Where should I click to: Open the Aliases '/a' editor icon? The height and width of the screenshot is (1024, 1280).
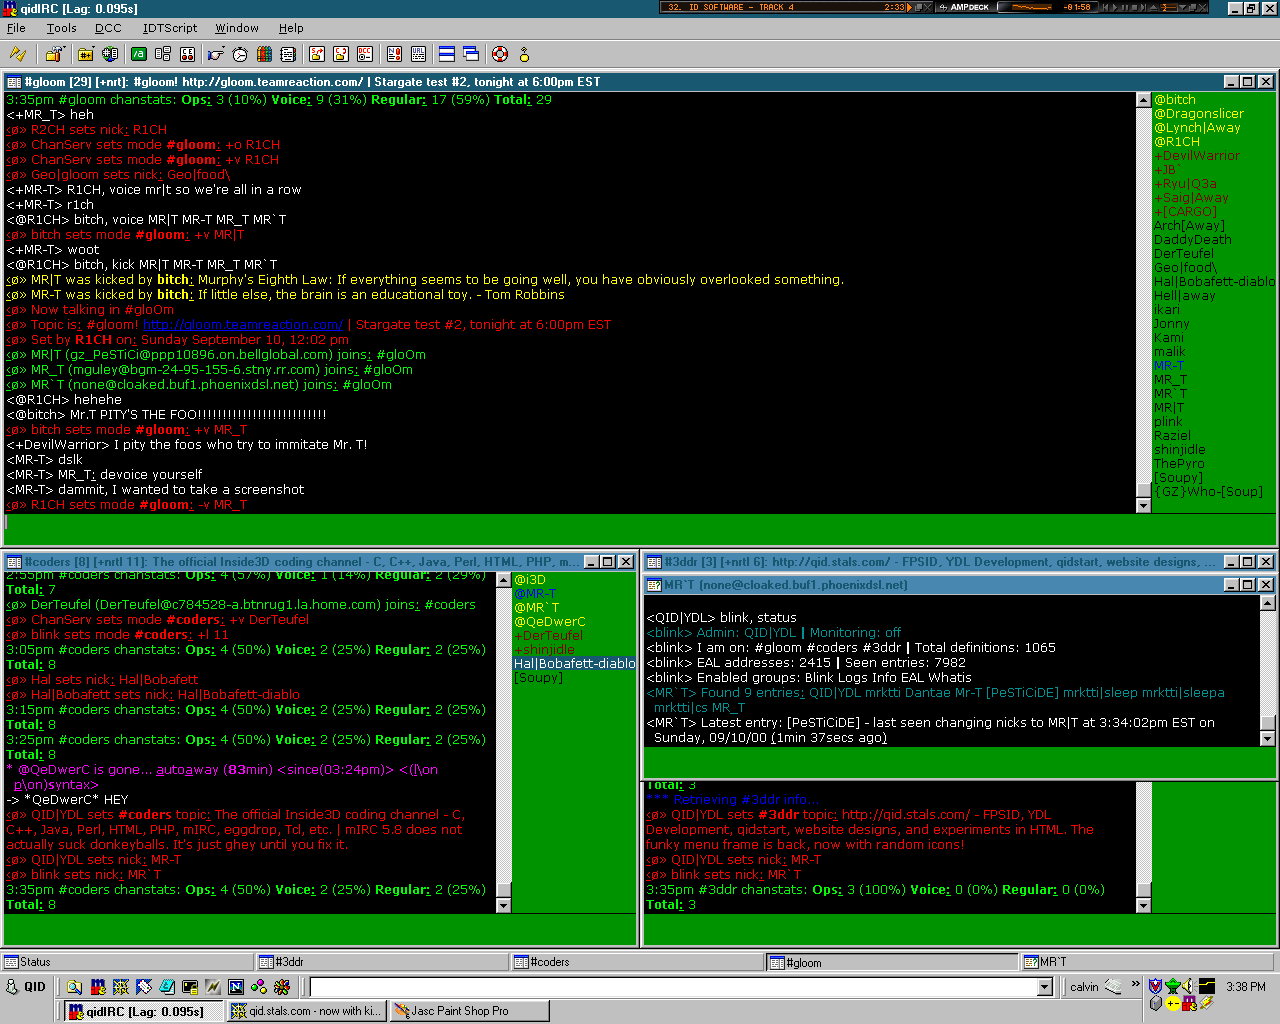(139, 54)
